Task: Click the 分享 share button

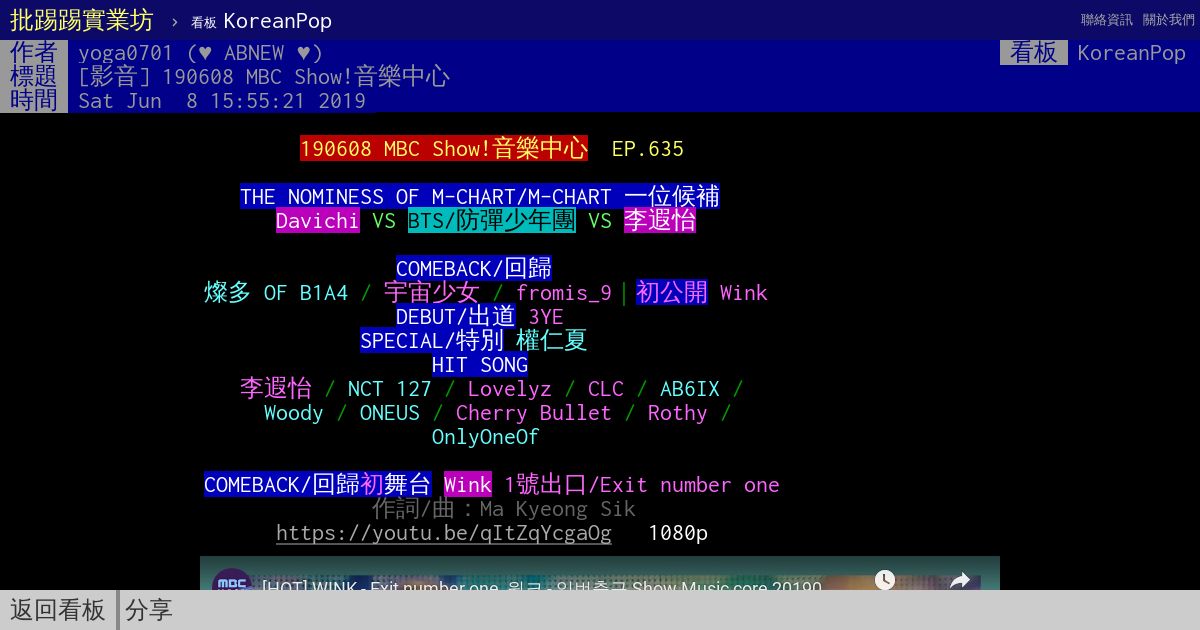Action: pyautogui.click(x=149, y=610)
